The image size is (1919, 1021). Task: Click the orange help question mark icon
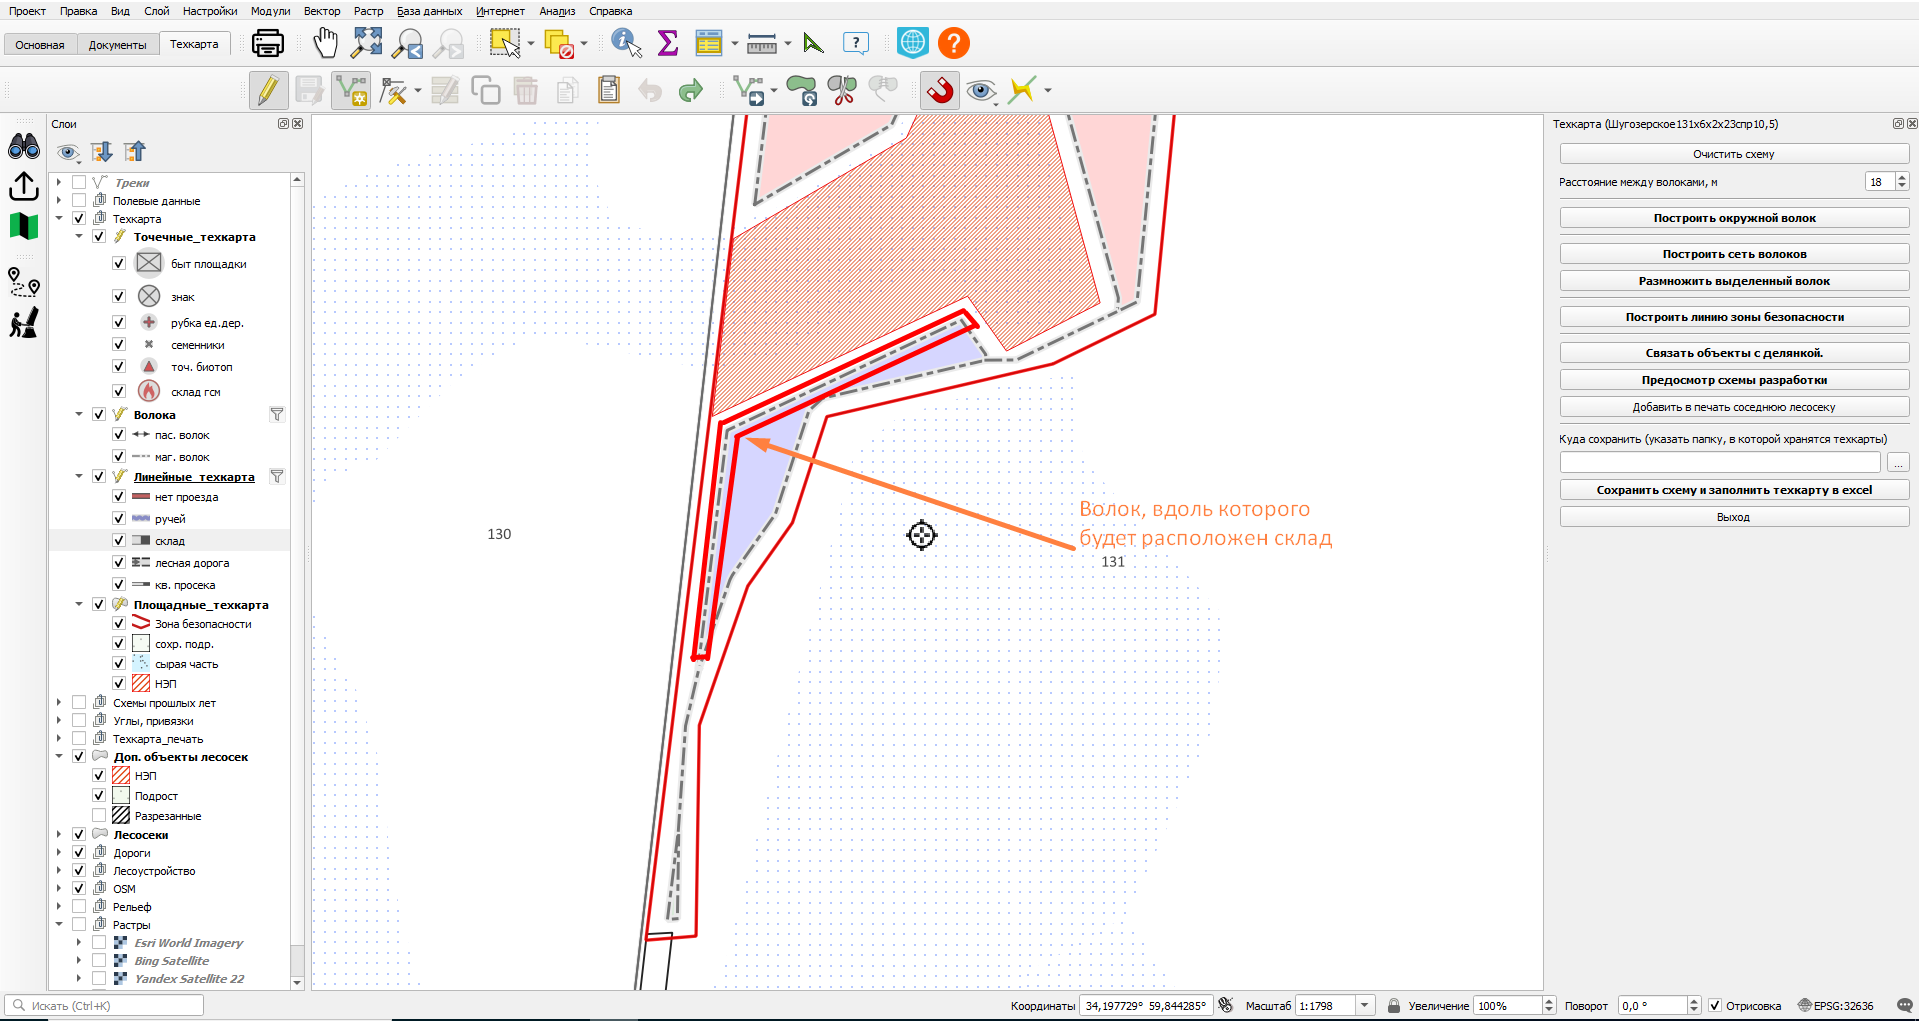(954, 43)
